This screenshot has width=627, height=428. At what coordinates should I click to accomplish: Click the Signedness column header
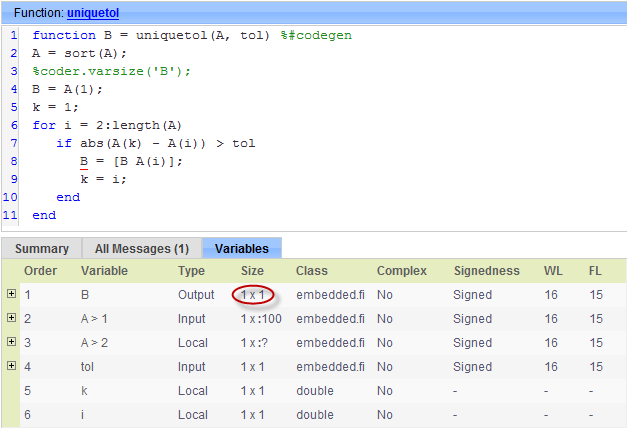click(x=486, y=271)
